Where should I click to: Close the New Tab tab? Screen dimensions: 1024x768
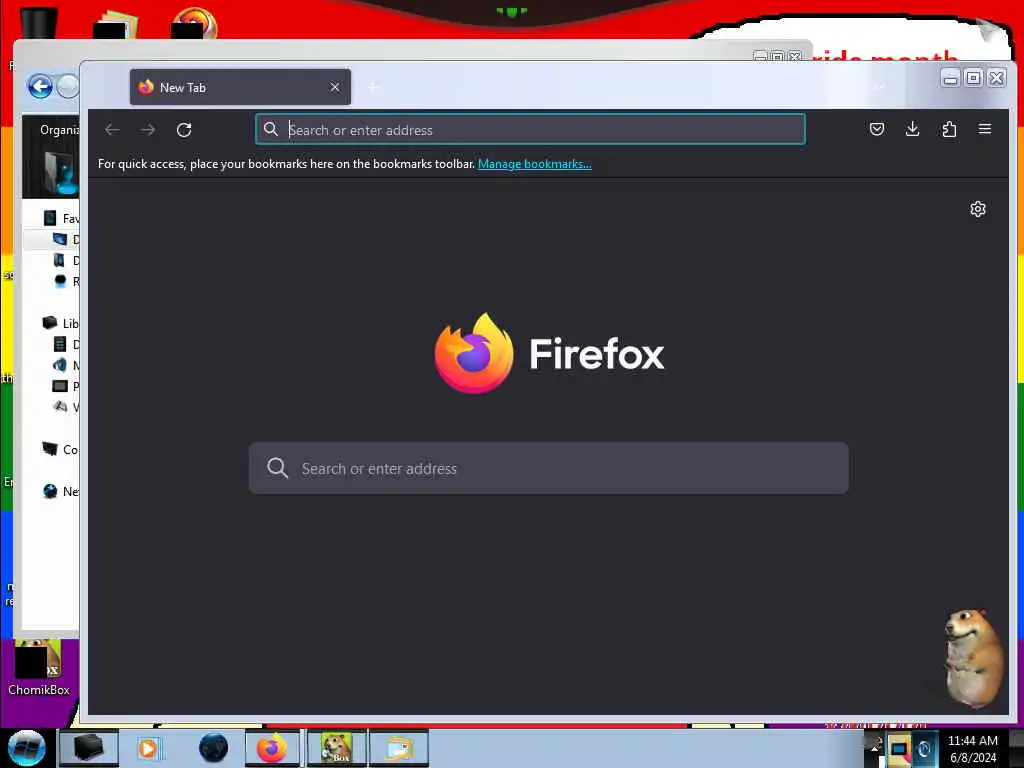335,87
